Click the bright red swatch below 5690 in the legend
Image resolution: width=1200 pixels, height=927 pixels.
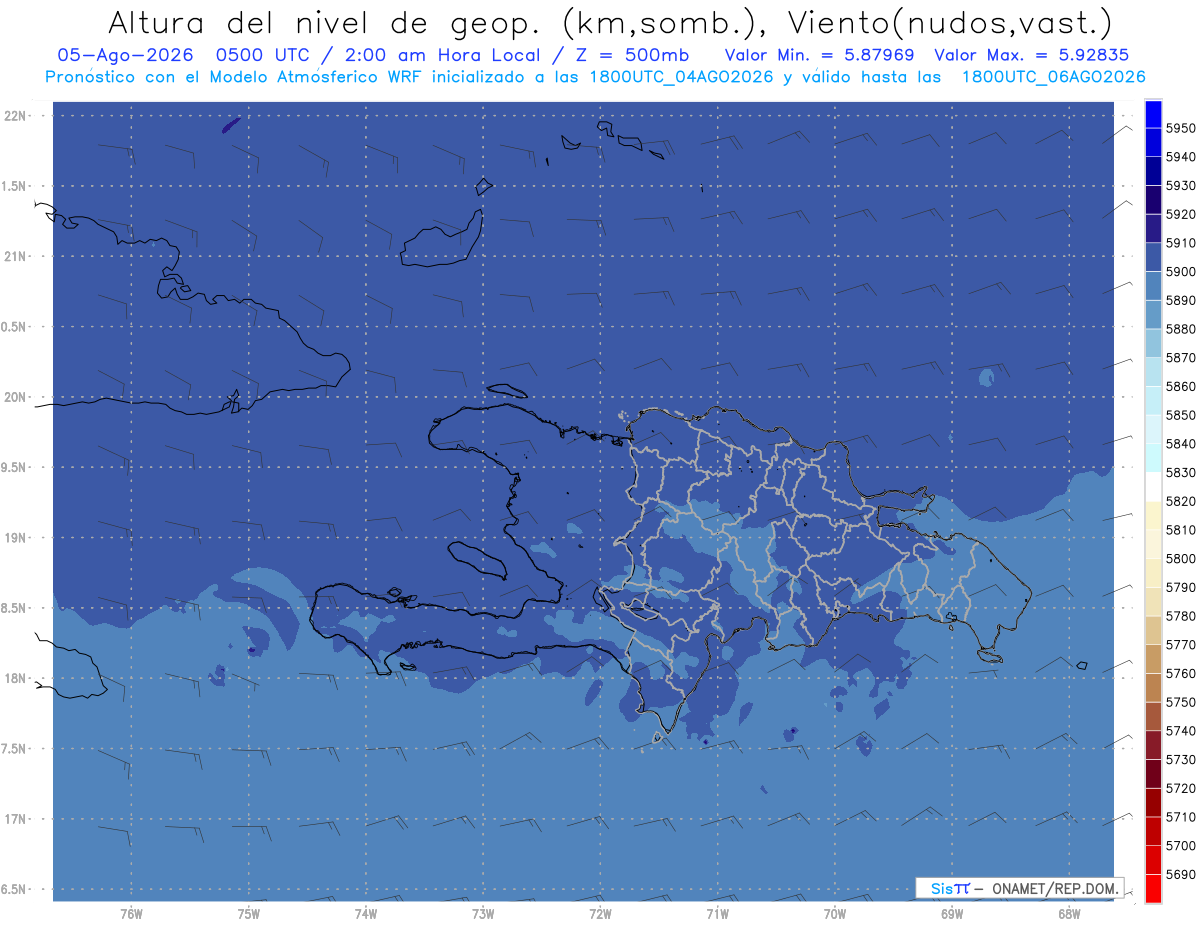click(1153, 888)
